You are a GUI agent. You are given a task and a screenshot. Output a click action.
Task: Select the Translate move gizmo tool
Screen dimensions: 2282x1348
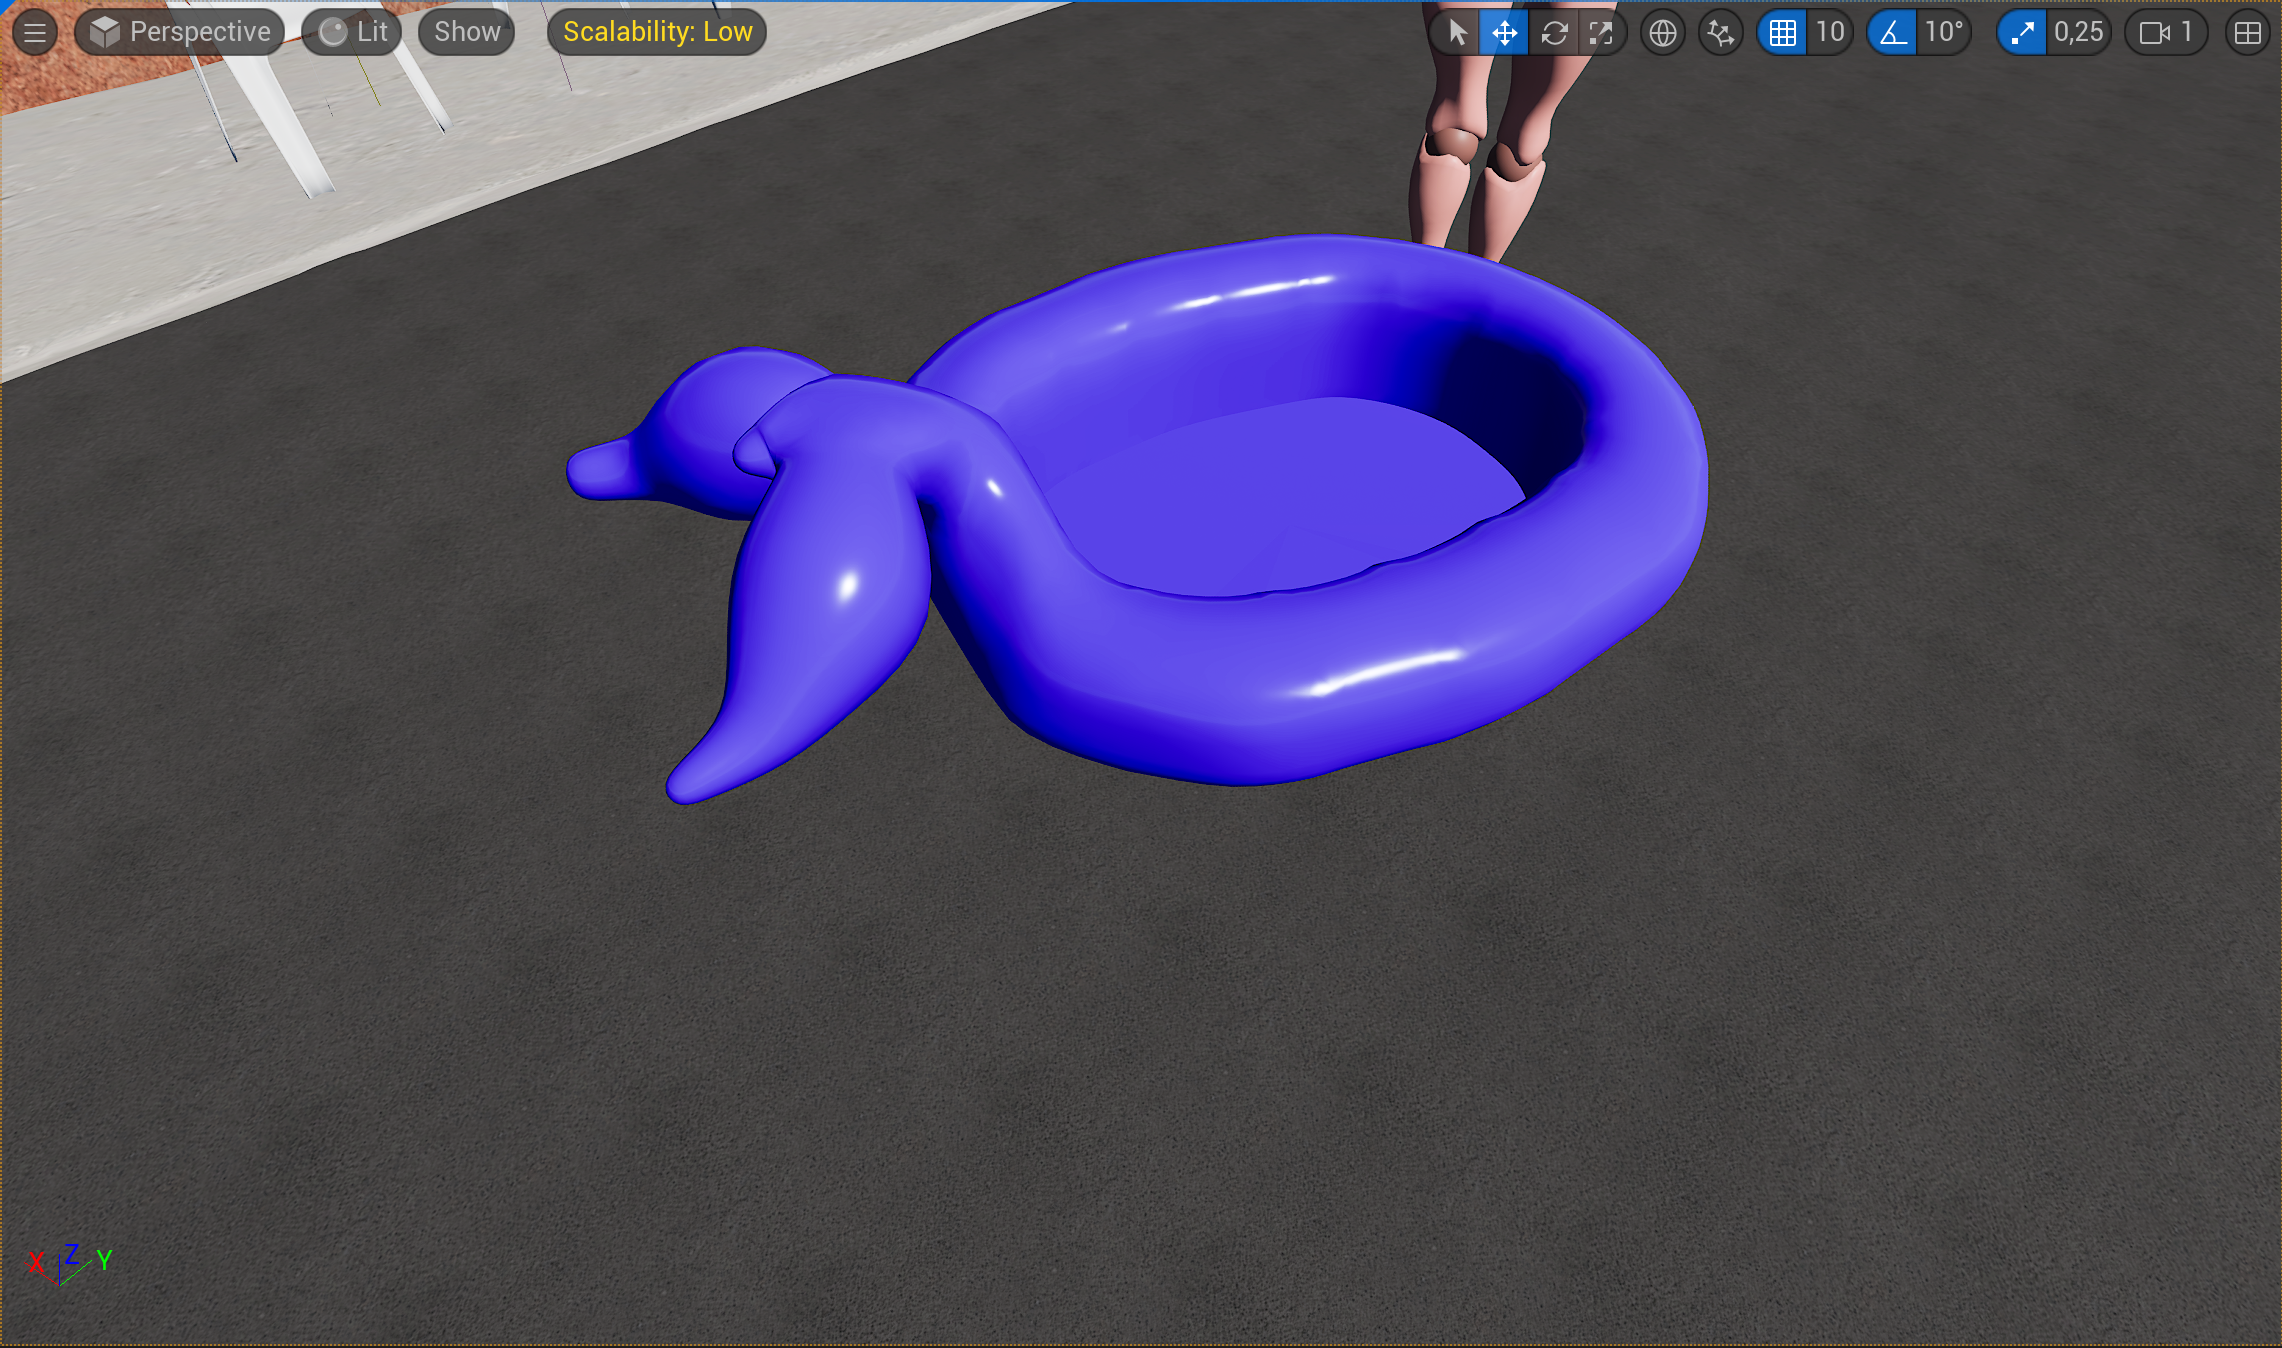(x=1504, y=33)
